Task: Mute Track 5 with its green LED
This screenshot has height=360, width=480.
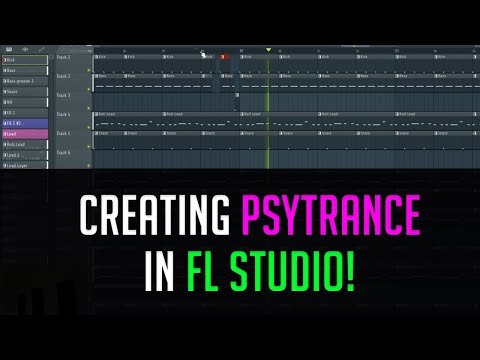Action: click(89, 147)
